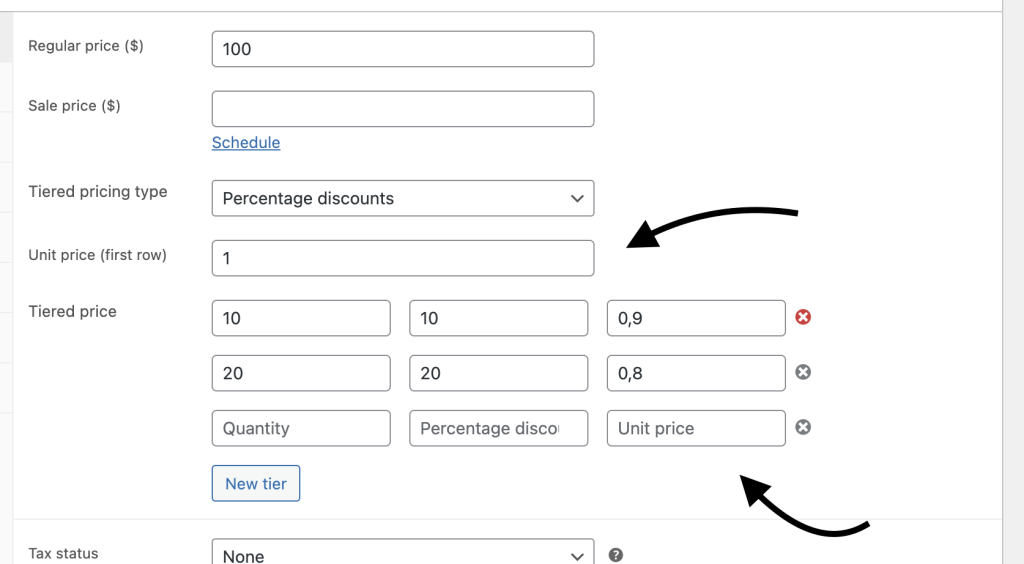The image size is (1024, 564).
Task: Expand the Tax status dropdown
Action: coord(403,555)
